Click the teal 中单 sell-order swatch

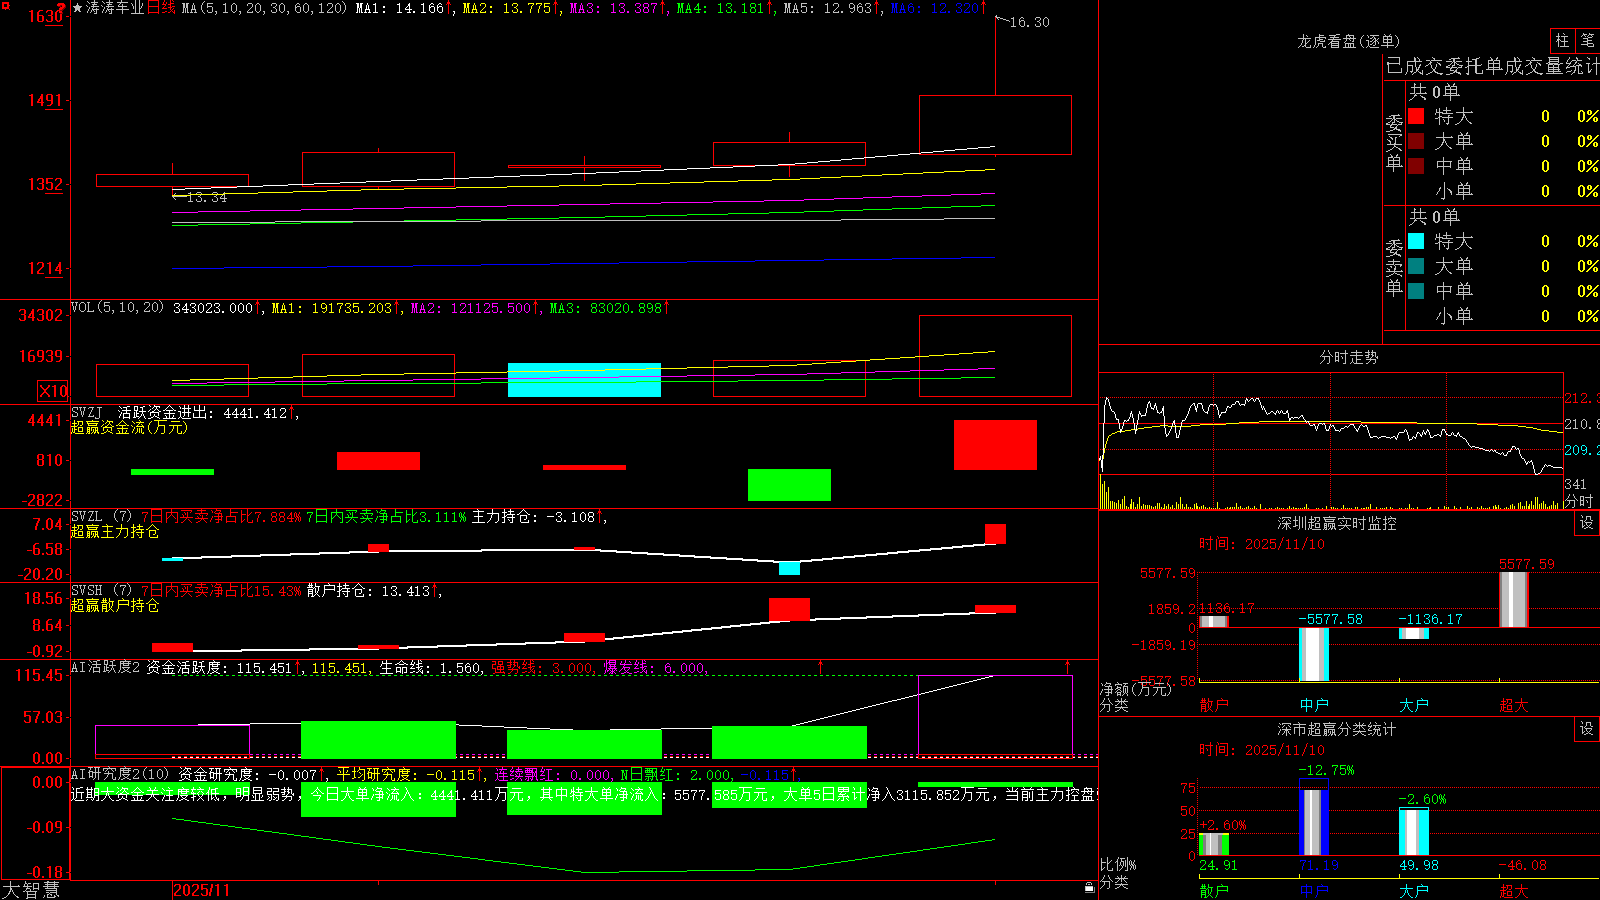pos(1416,291)
